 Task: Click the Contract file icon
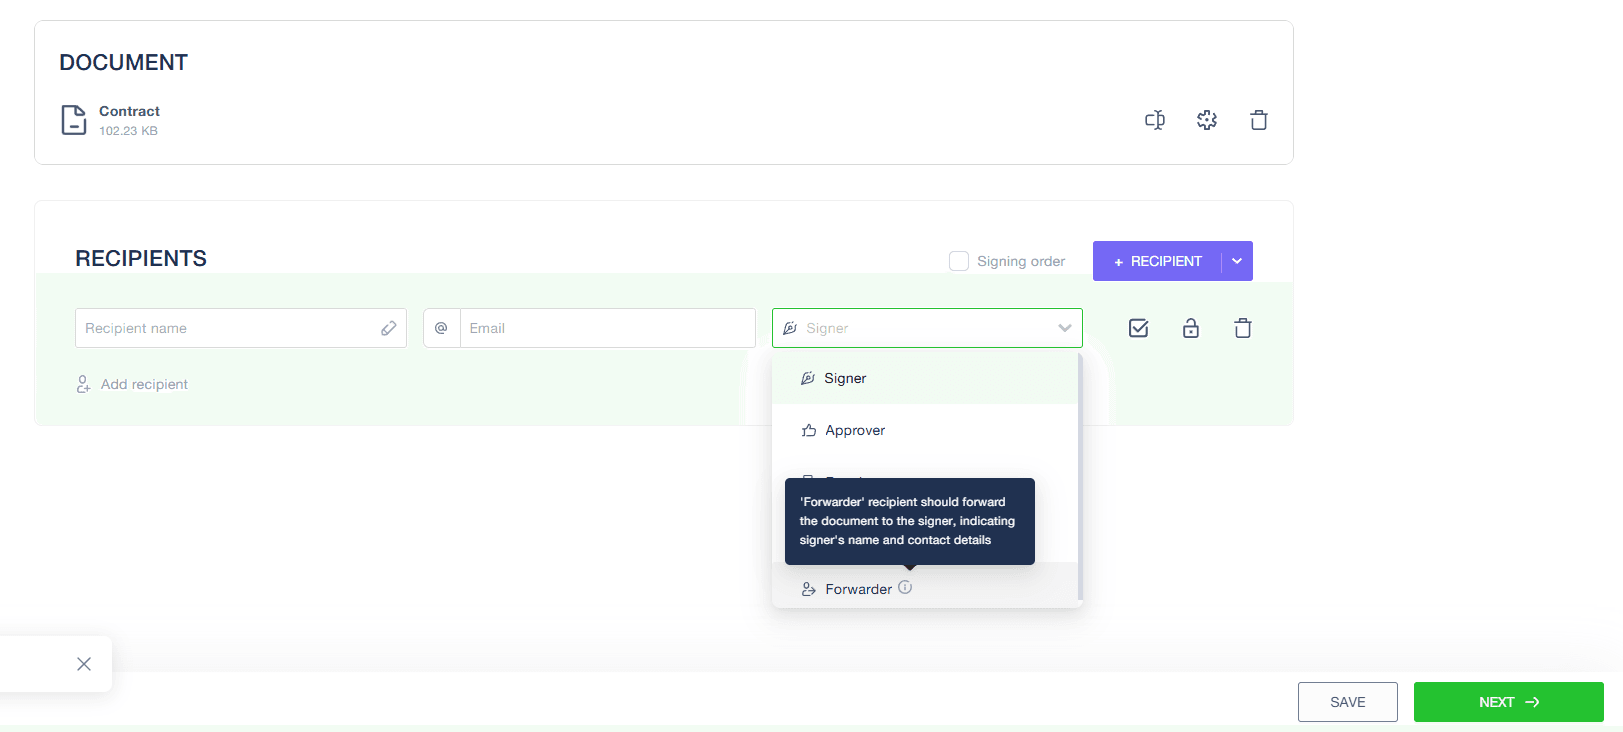74,120
